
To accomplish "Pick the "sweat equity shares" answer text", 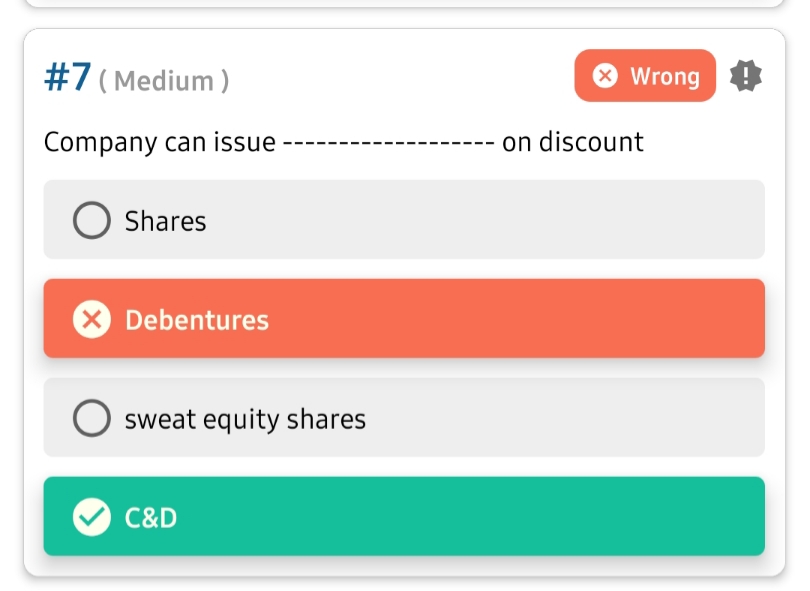I will 245,419.
